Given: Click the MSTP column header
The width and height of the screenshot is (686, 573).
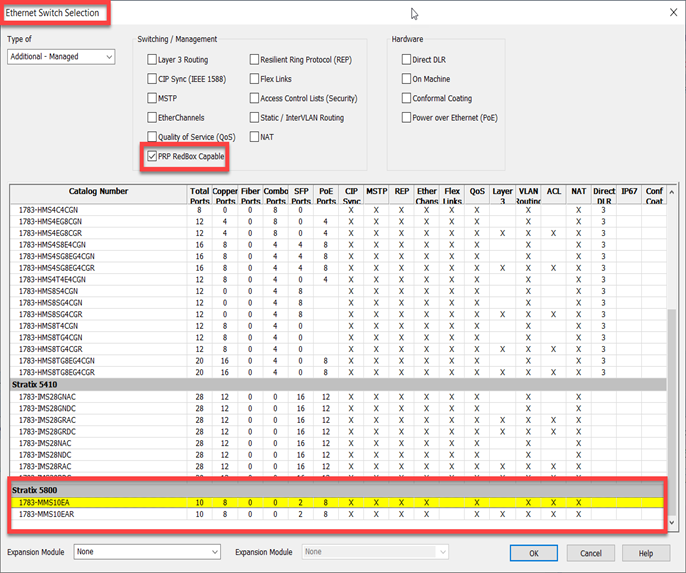Looking at the screenshot, I should click(376, 195).
